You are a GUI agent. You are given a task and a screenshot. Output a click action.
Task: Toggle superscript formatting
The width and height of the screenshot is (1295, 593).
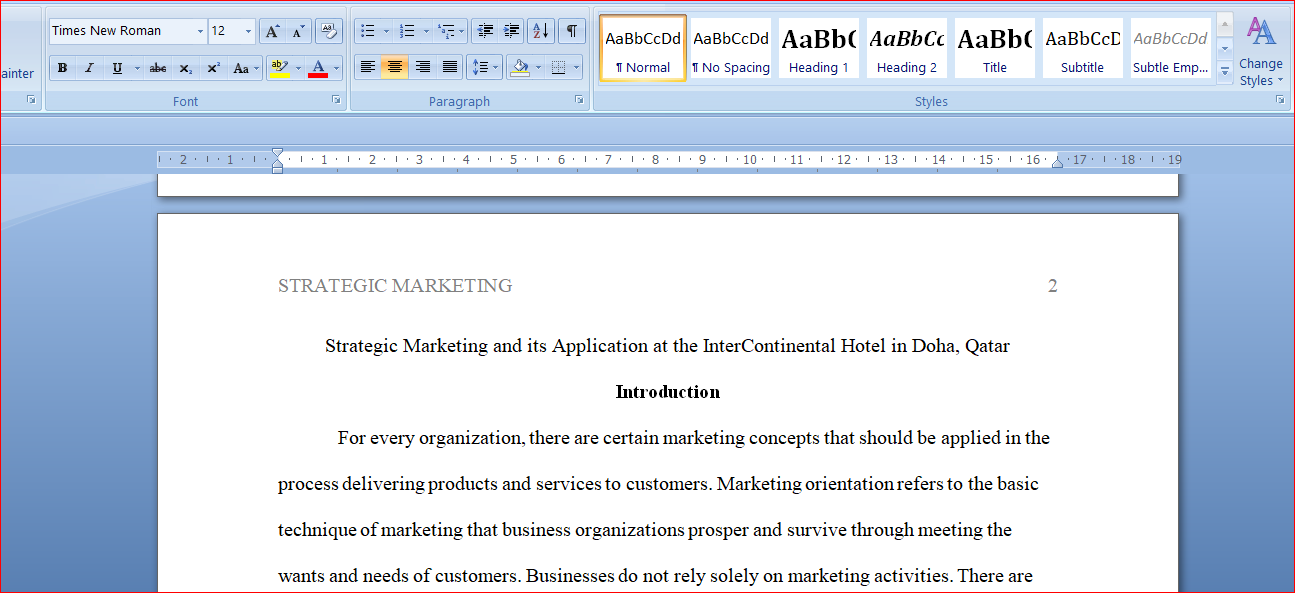pos(213,68)
